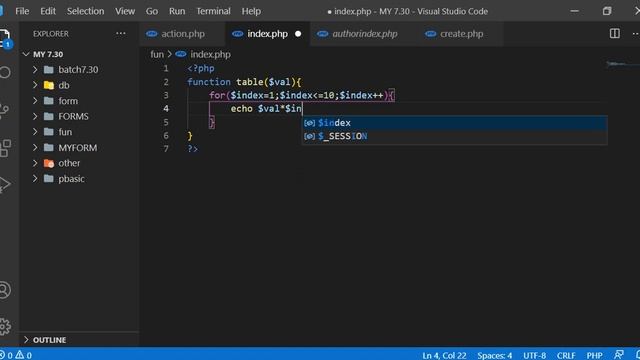This screenshot has width=640, height=360.
Task: Switch to the action.php tab
Action: (x=182, y=33)
